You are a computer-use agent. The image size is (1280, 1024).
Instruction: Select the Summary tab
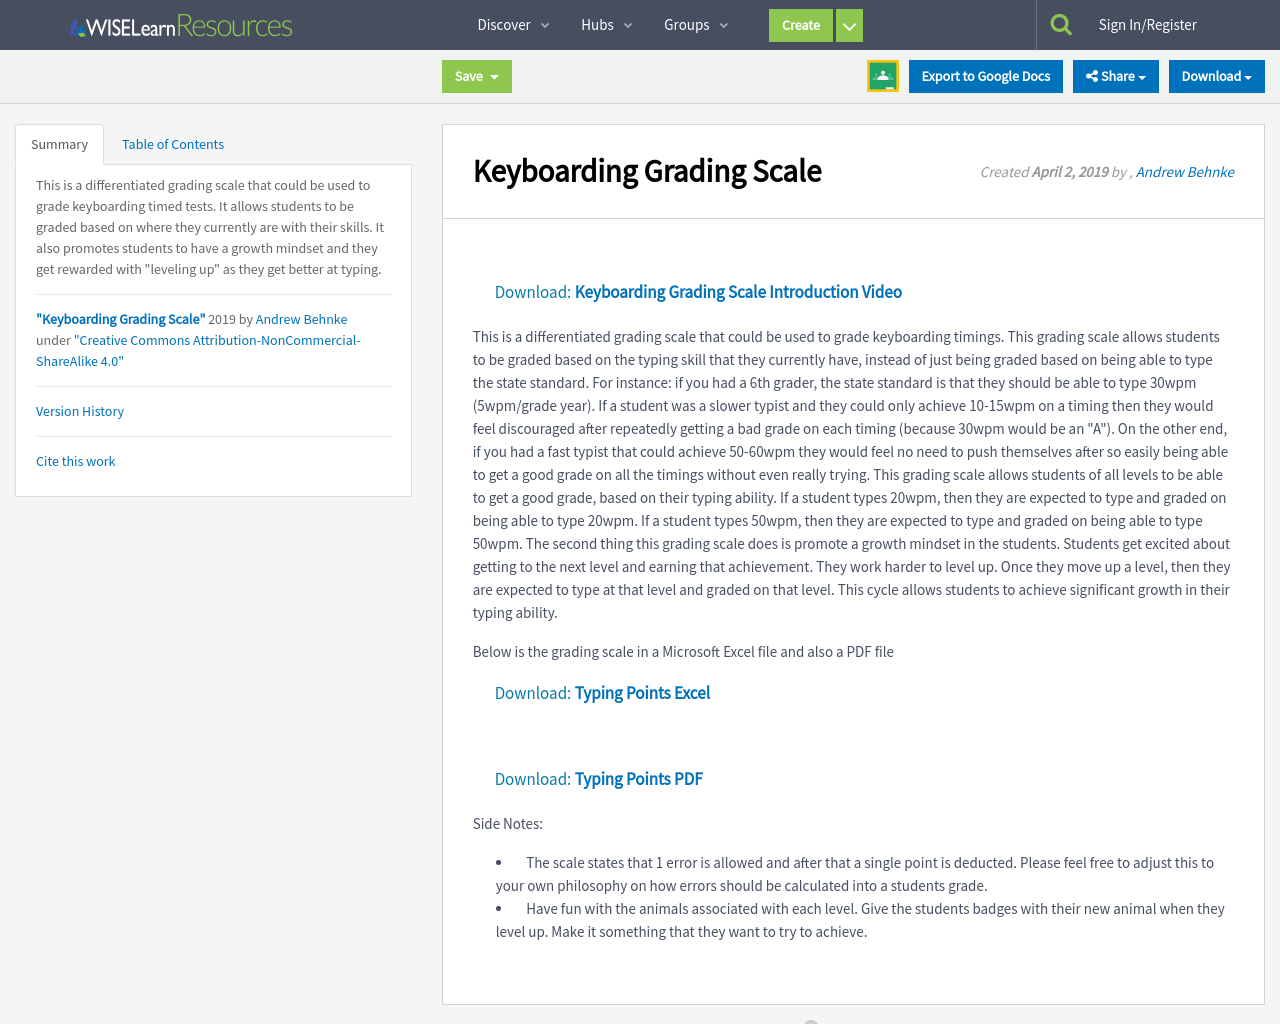pos(59,143)
